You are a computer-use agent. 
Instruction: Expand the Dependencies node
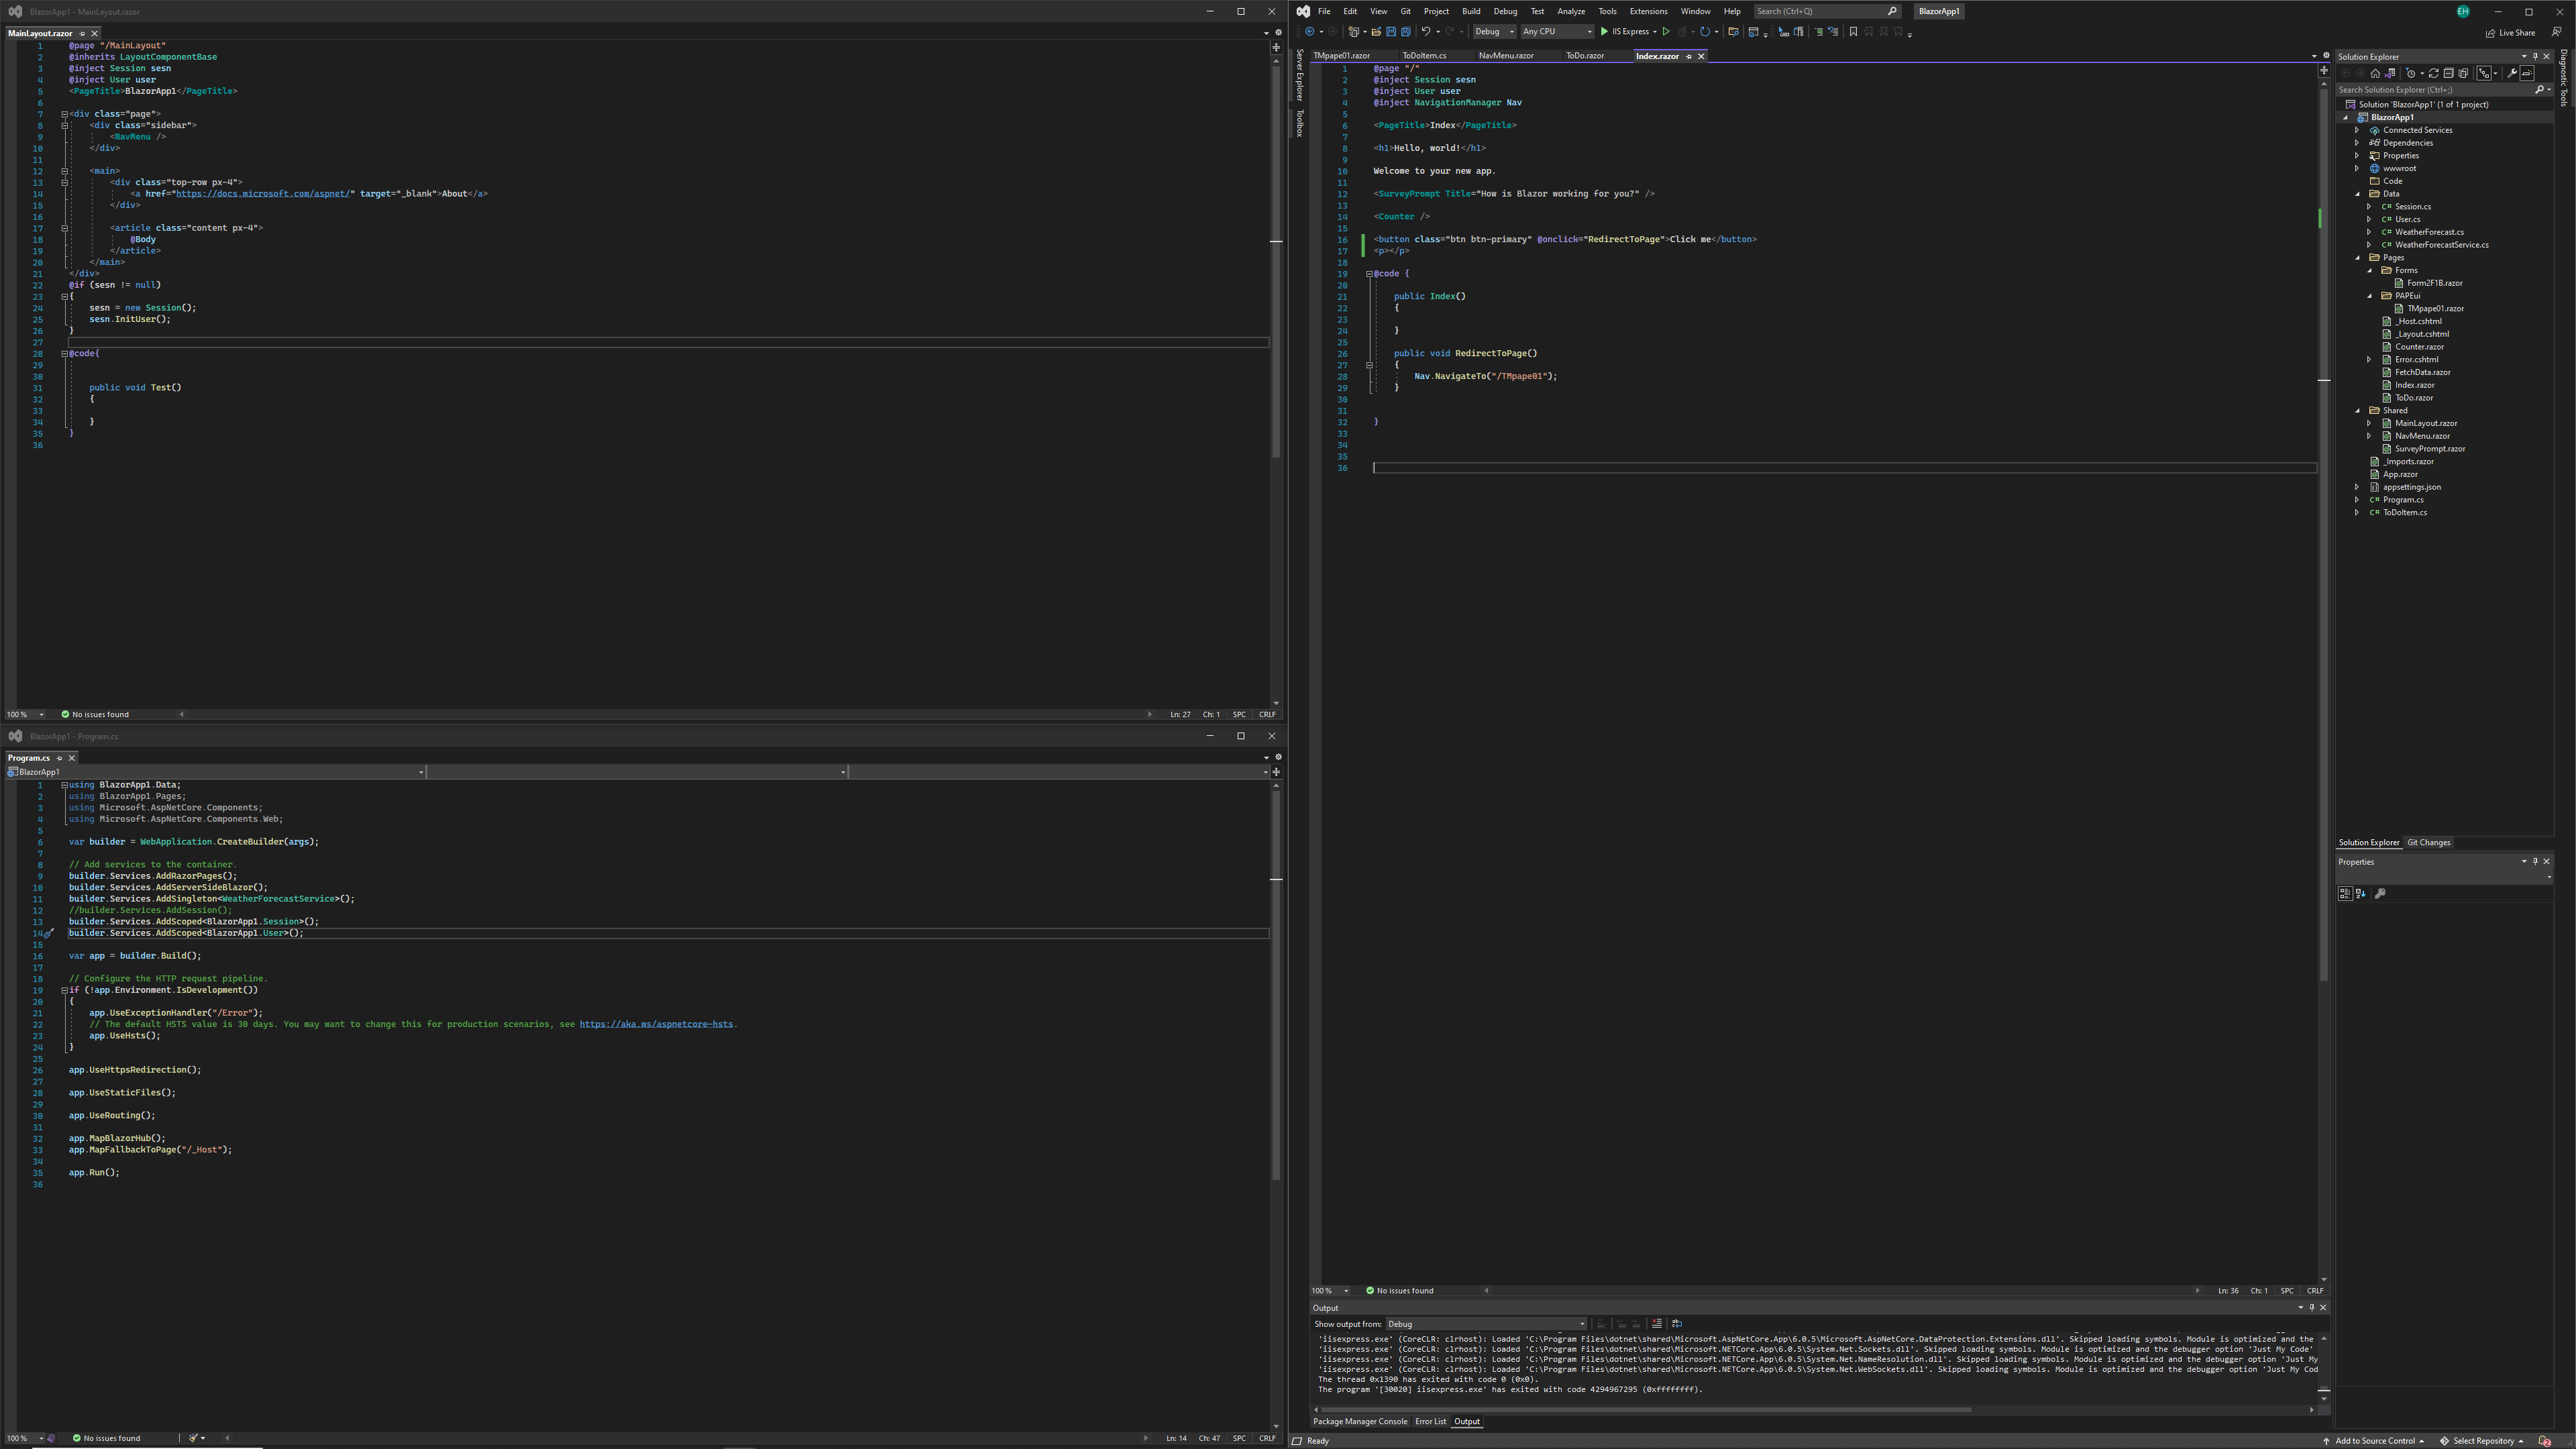coord(2358,143)
